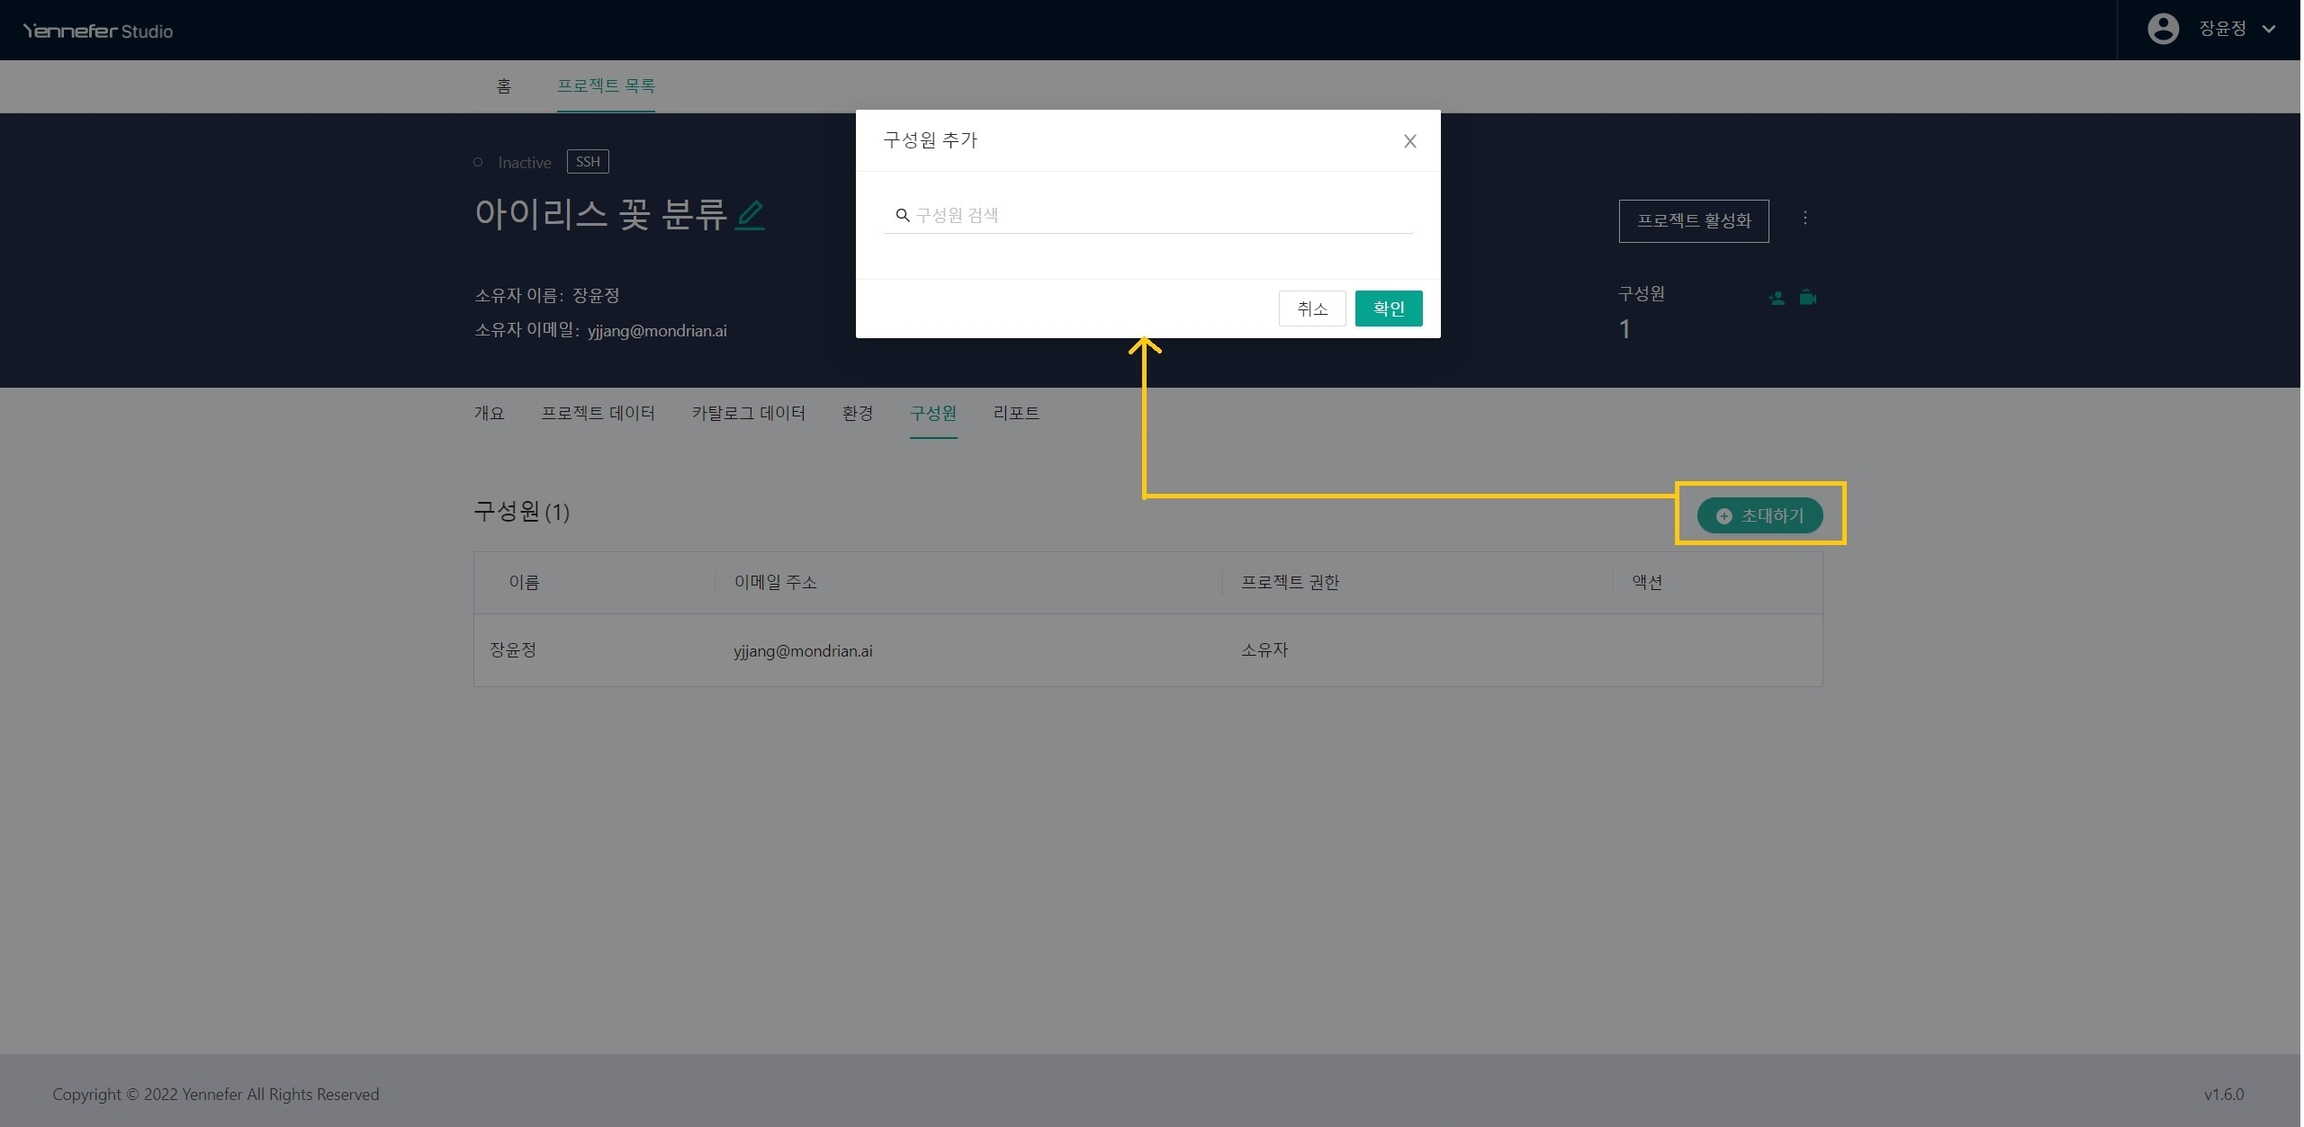
Task: Click the user avatar icon in header
Action: [2163, 29]
